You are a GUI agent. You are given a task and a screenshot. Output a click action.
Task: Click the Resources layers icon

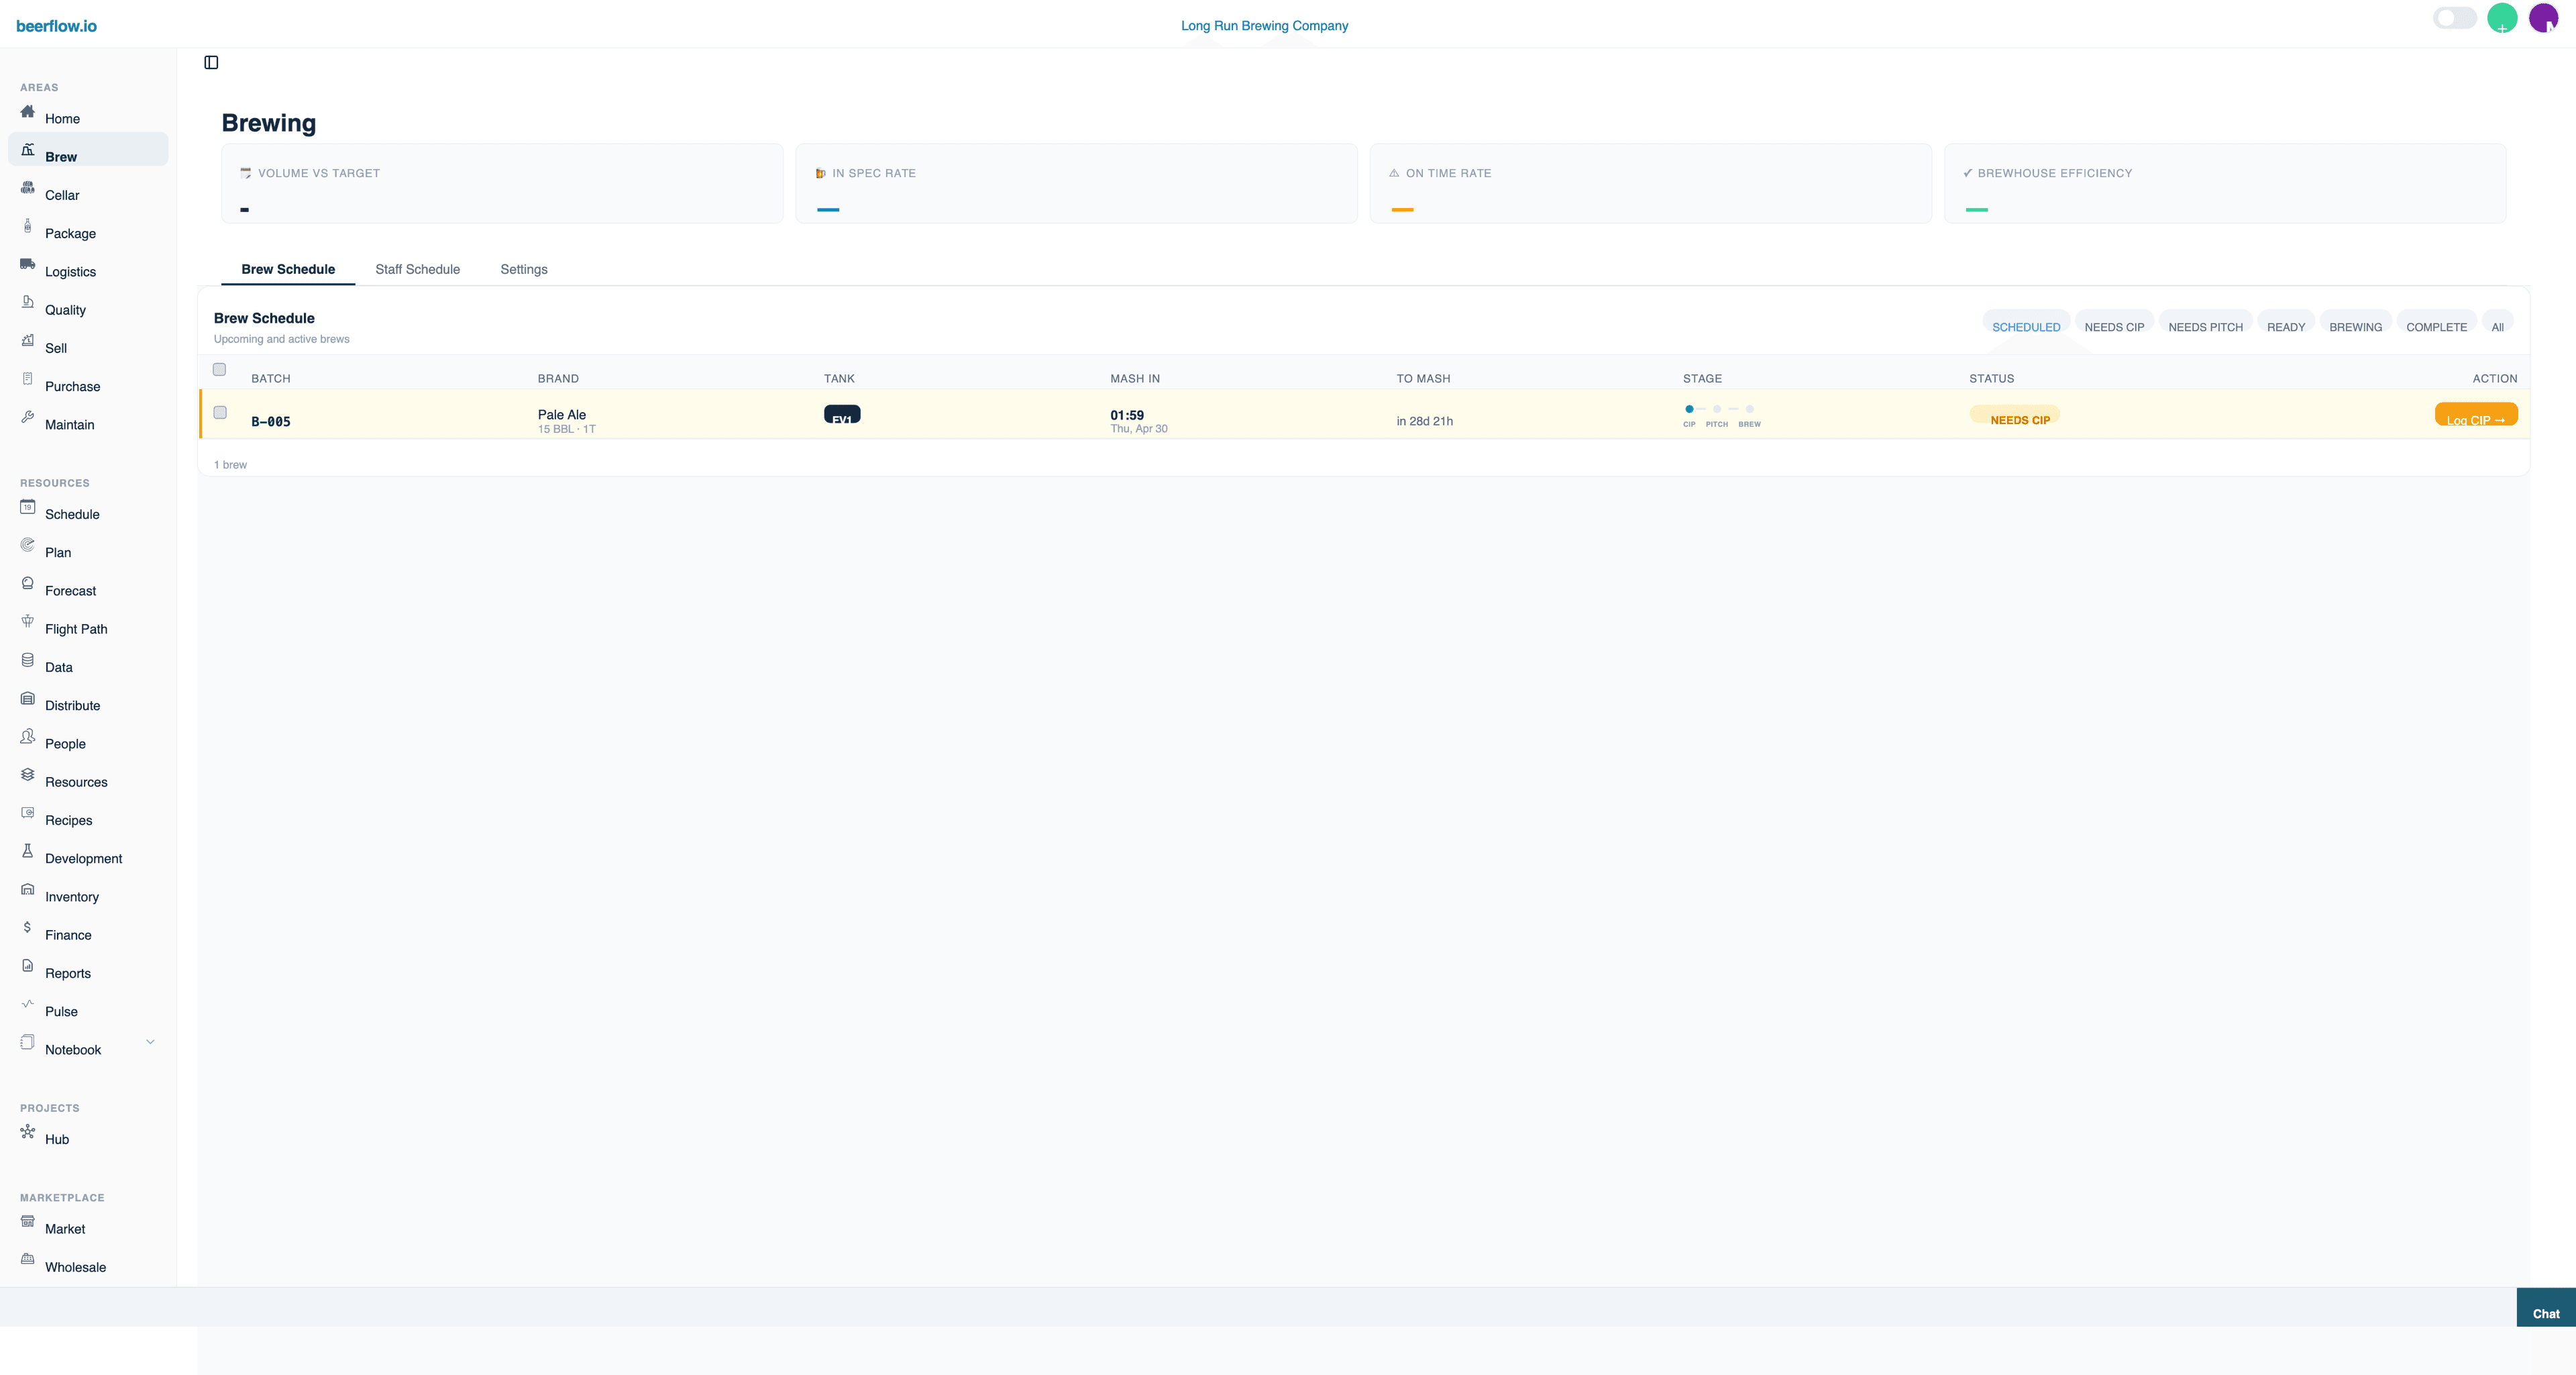point(28,774)
